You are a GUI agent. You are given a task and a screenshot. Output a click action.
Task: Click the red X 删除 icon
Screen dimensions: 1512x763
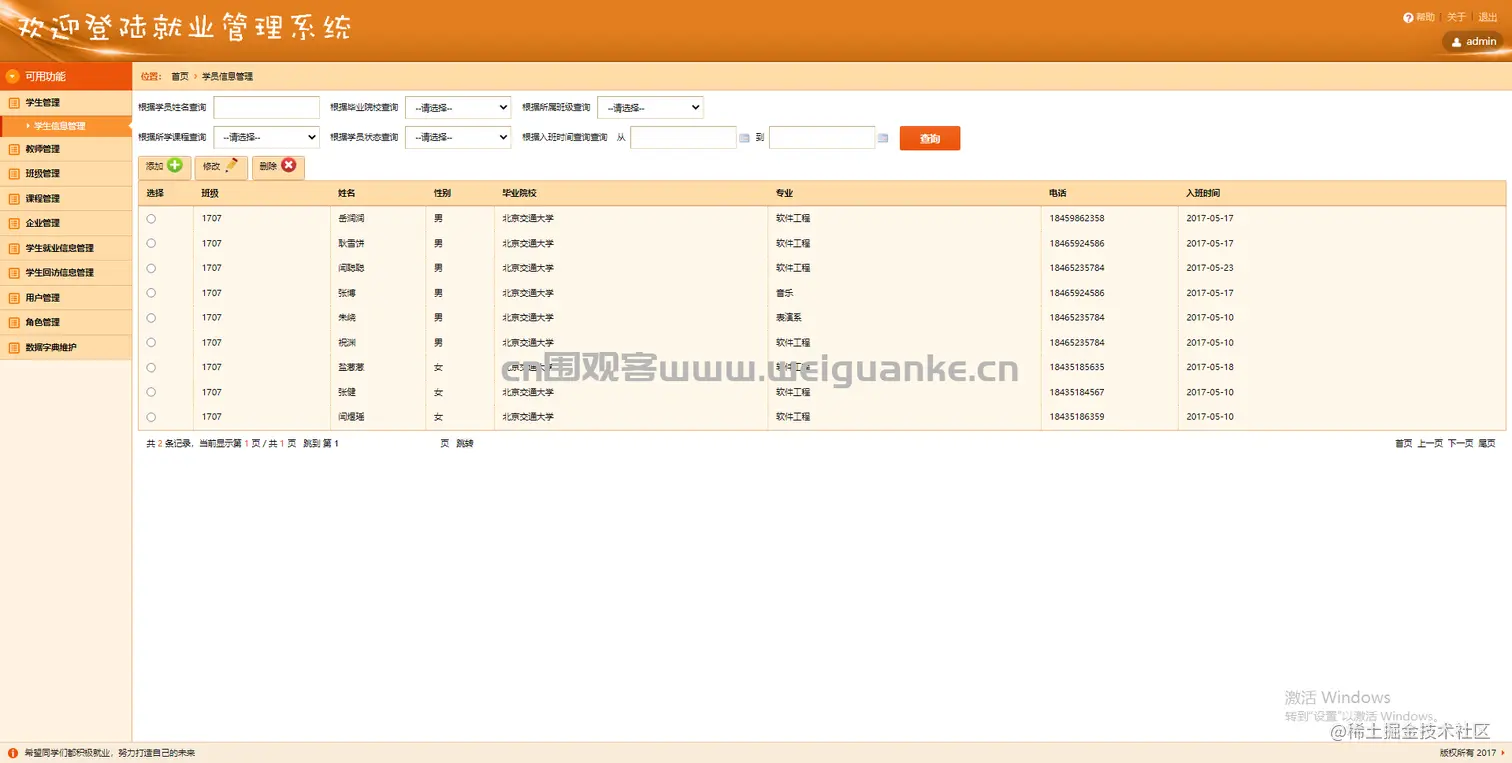point(289,166)
